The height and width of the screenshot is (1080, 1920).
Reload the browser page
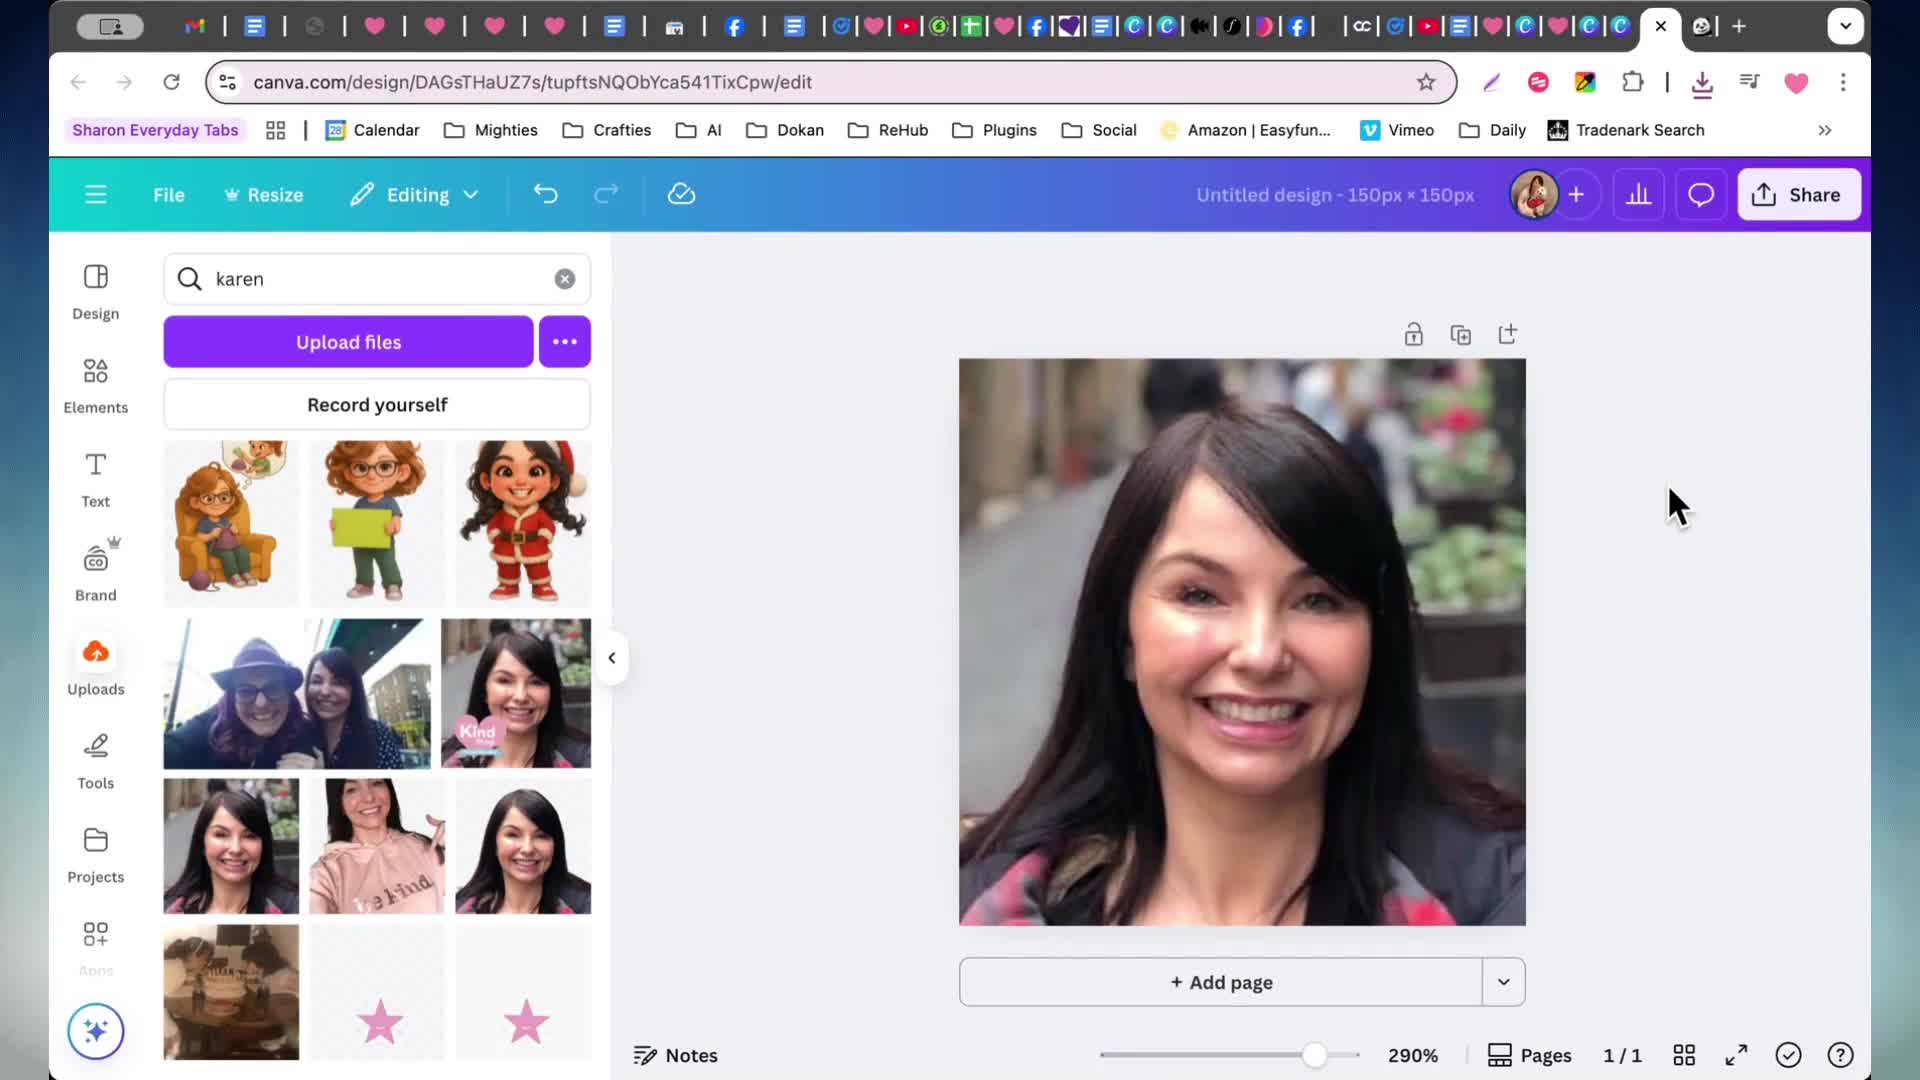tap(171, 82)
